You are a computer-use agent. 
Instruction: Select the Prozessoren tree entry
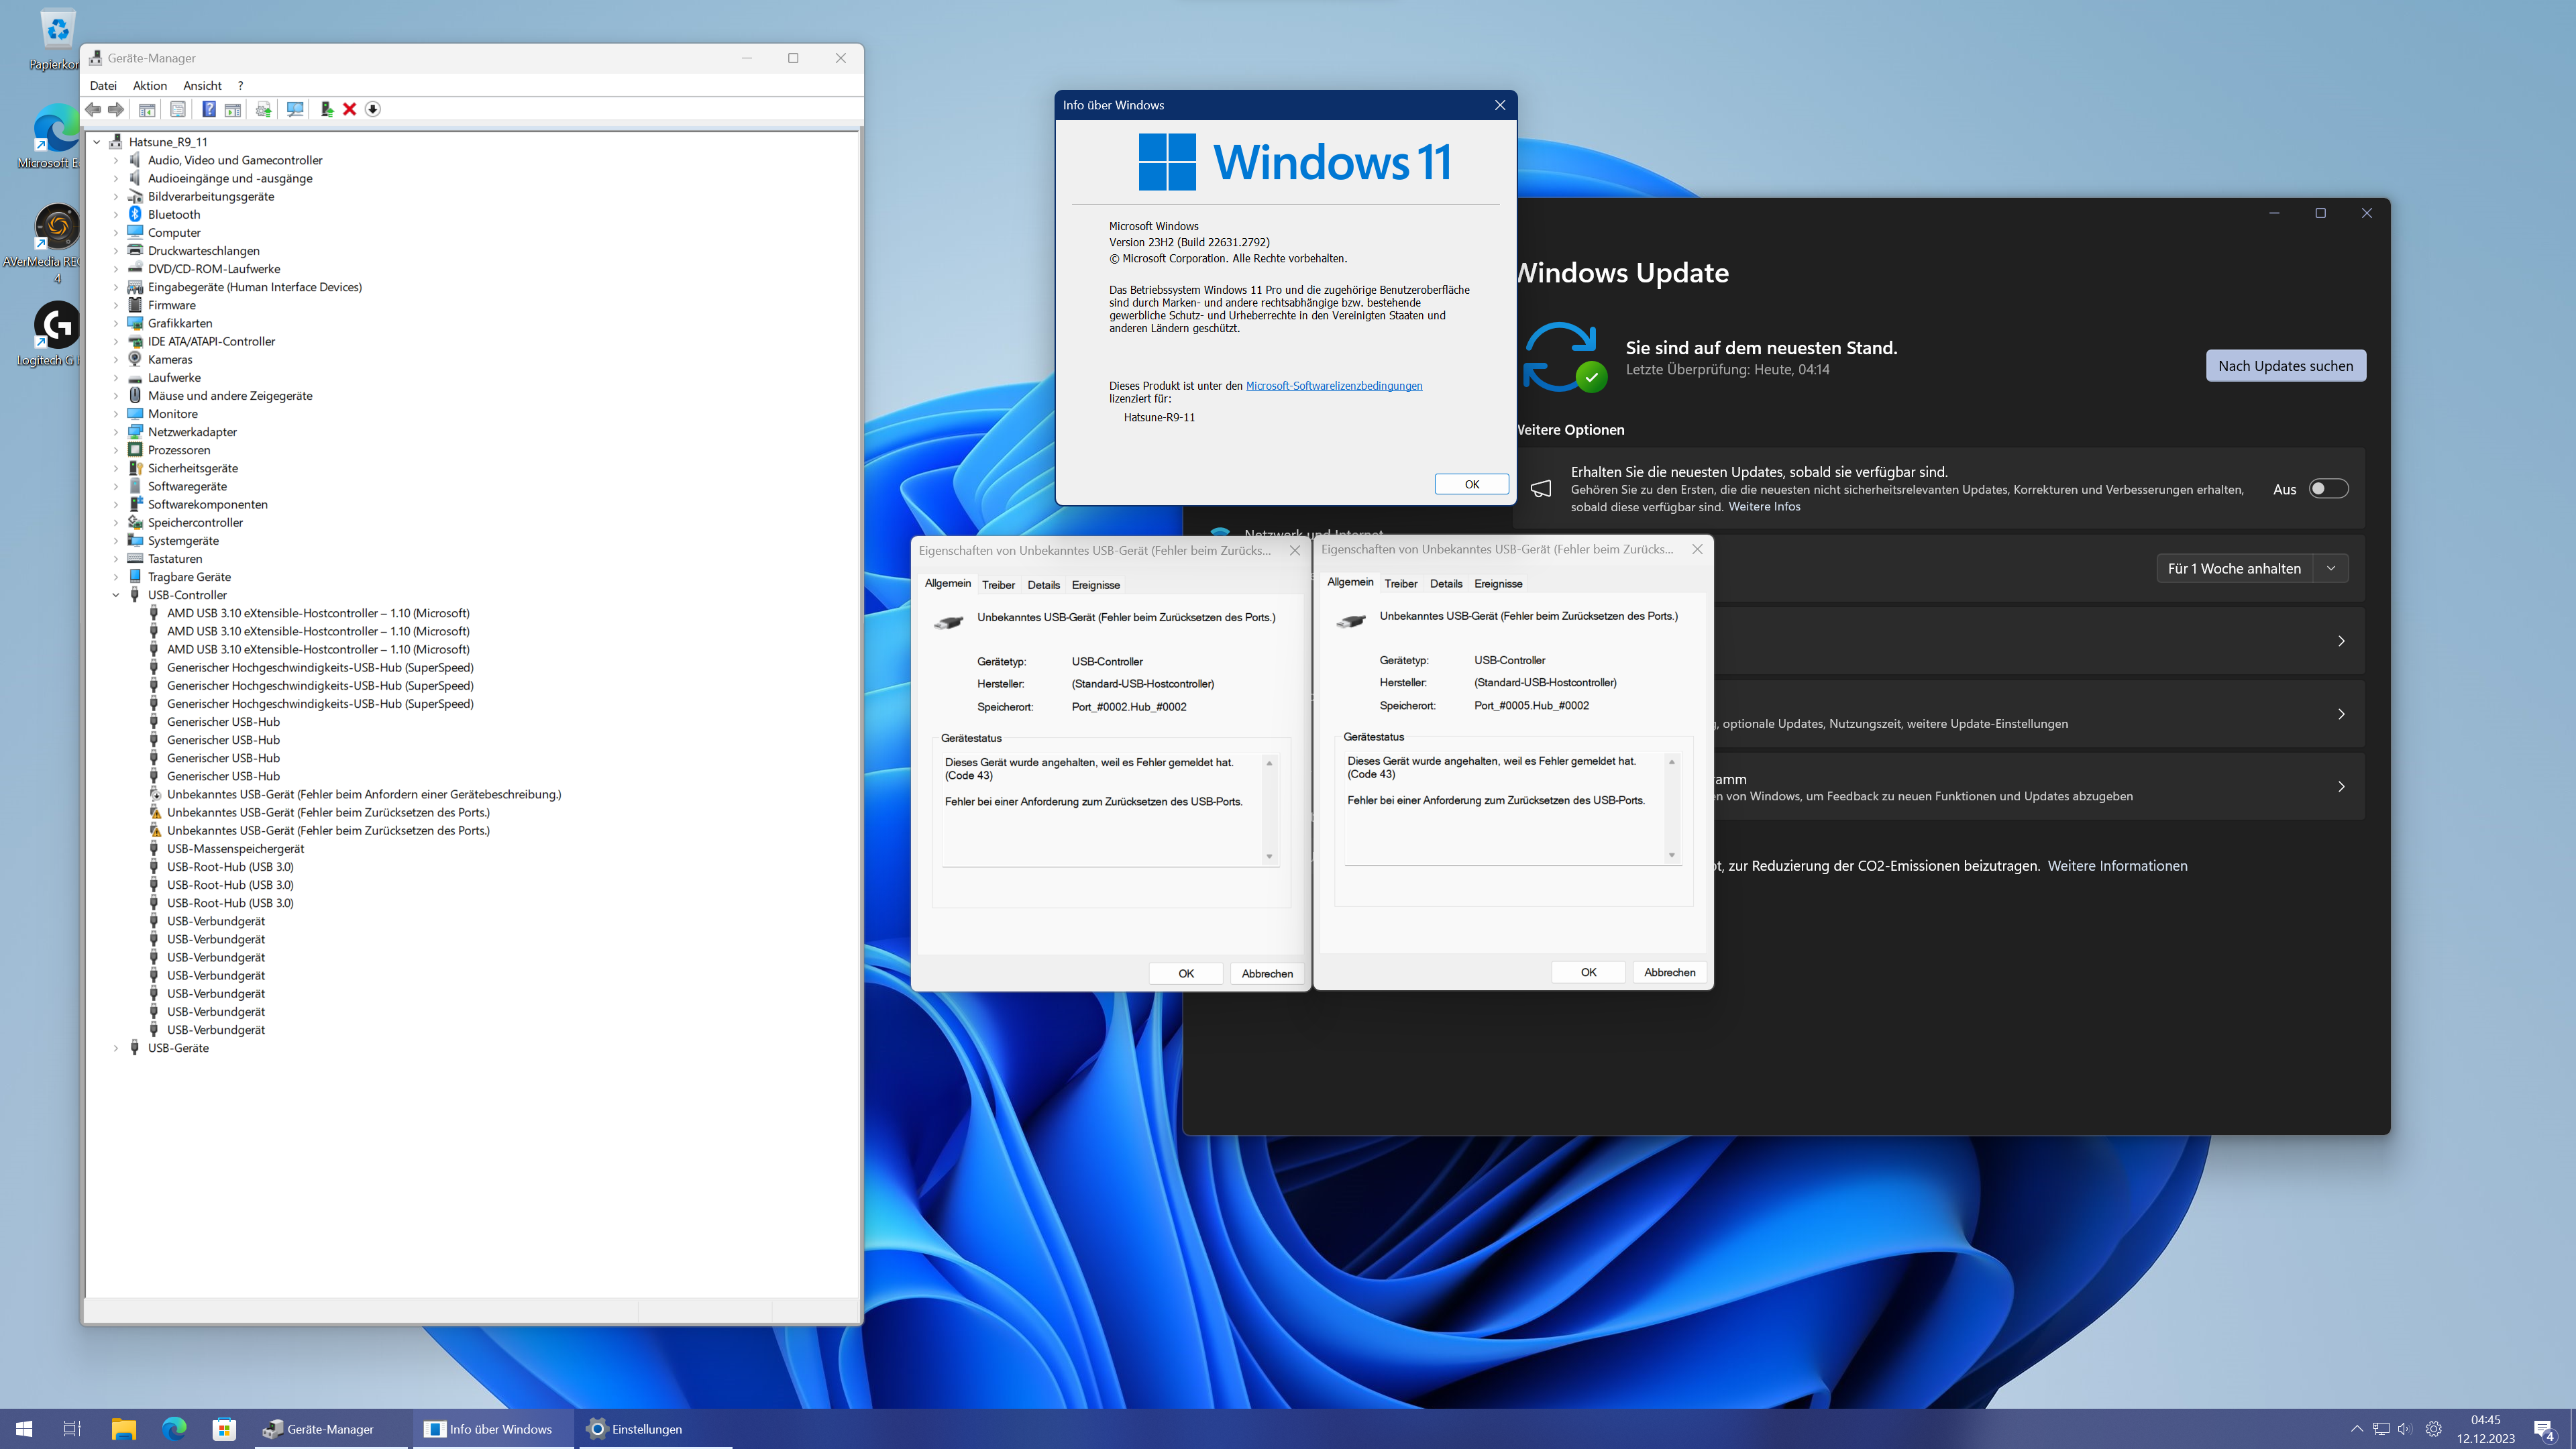tap(179, 450)
